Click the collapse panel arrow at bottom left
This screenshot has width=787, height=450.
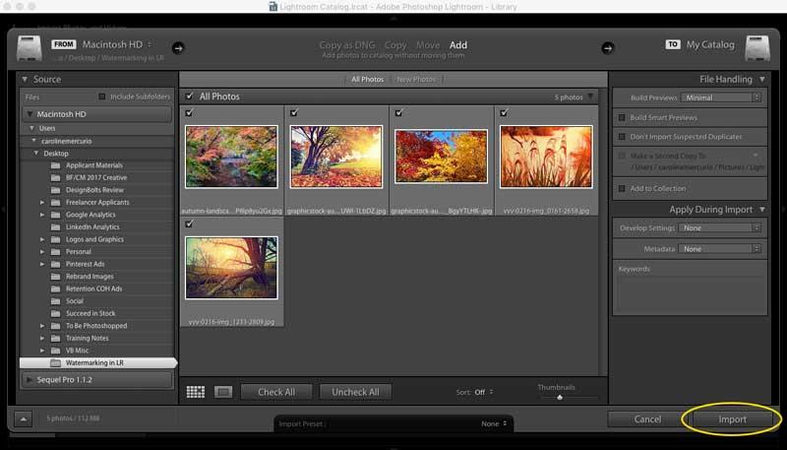pyautogui.click(x=24, y=419)
